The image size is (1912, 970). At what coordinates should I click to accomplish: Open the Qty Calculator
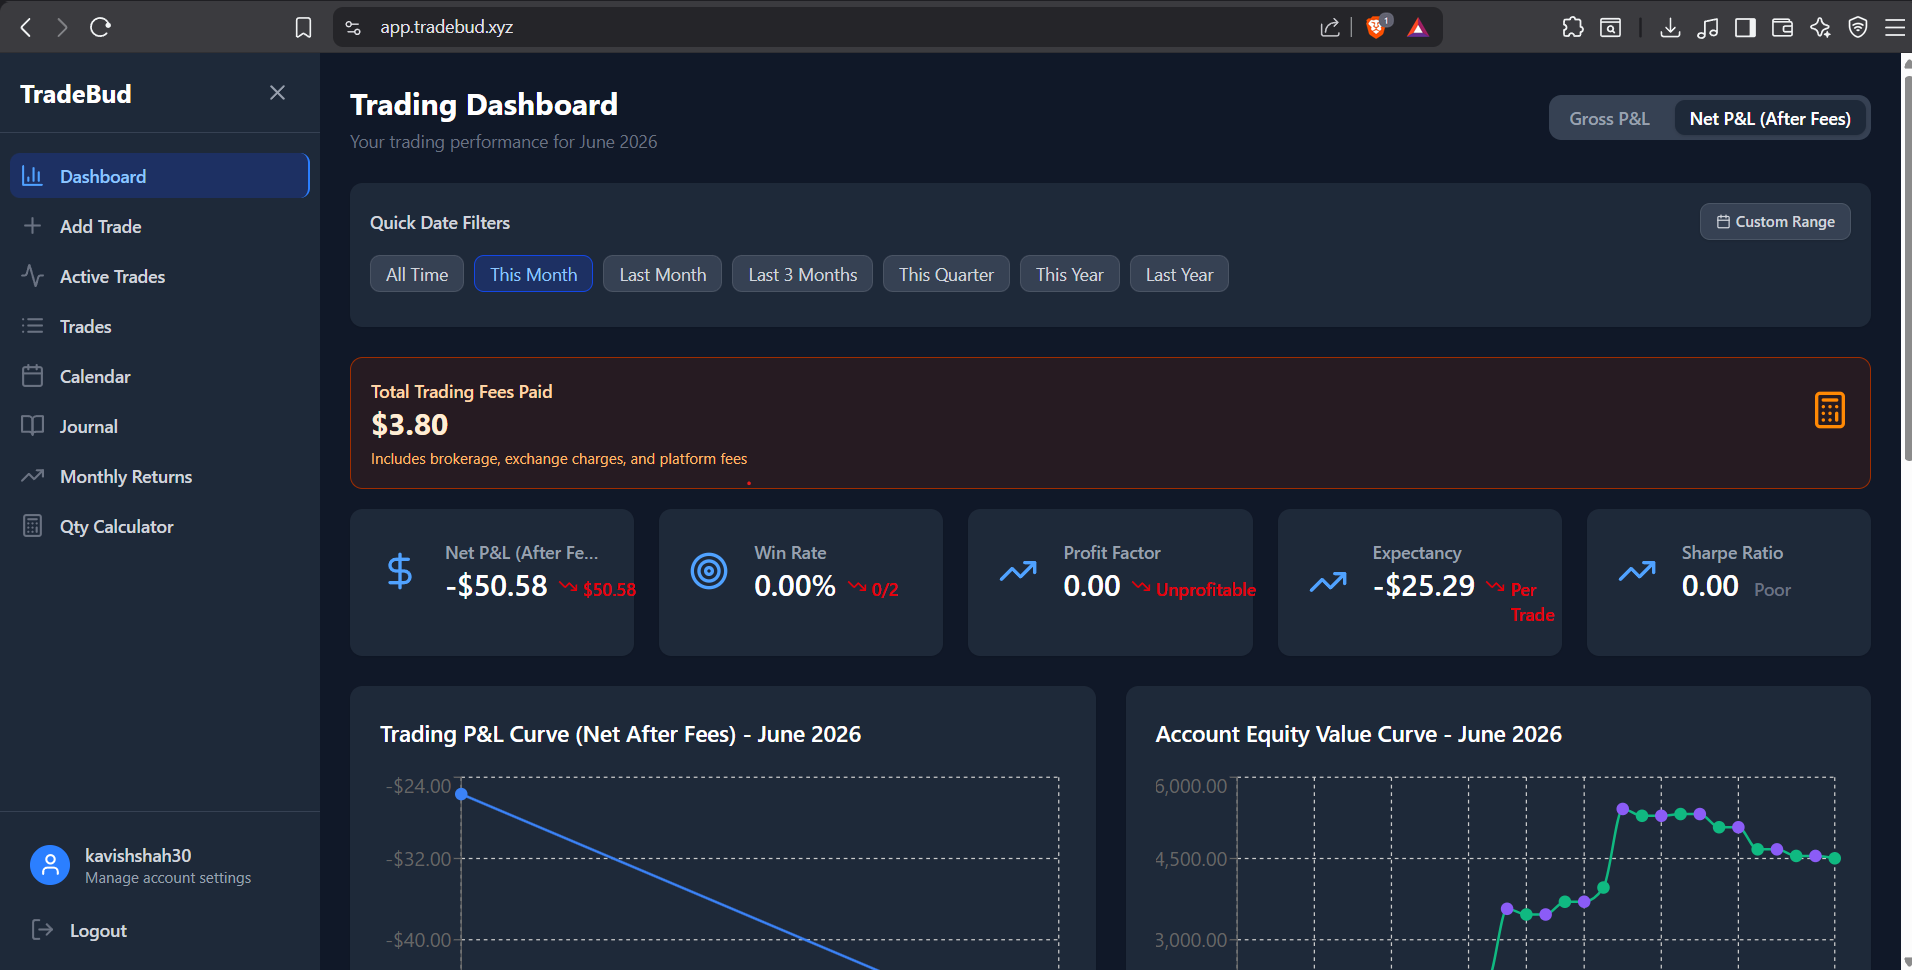click(x=160, y=526)
